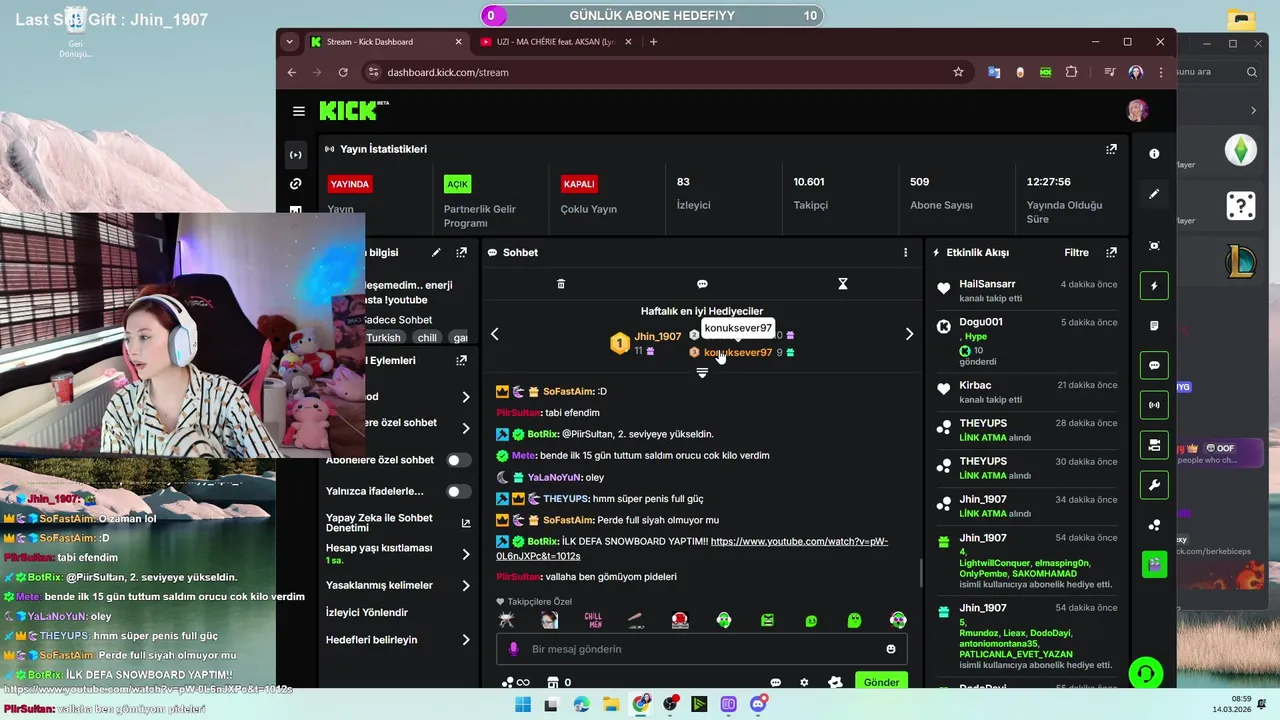Screen dimensions: 1280x720
Task: Select the stream broadcast sidebar icon
Action: [x=295, y=155]
